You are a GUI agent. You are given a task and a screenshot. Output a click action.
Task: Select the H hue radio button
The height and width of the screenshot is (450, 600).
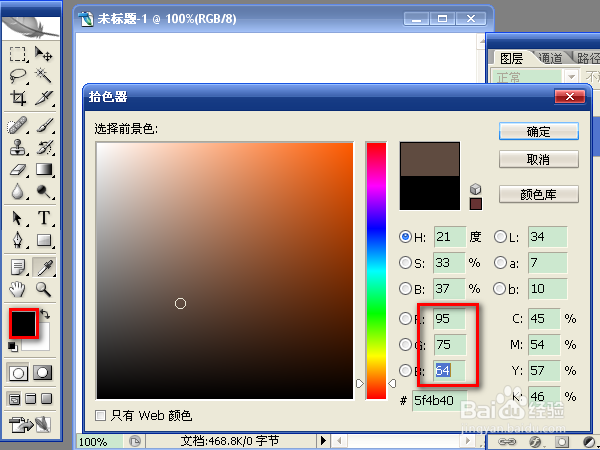coord(405,236)
